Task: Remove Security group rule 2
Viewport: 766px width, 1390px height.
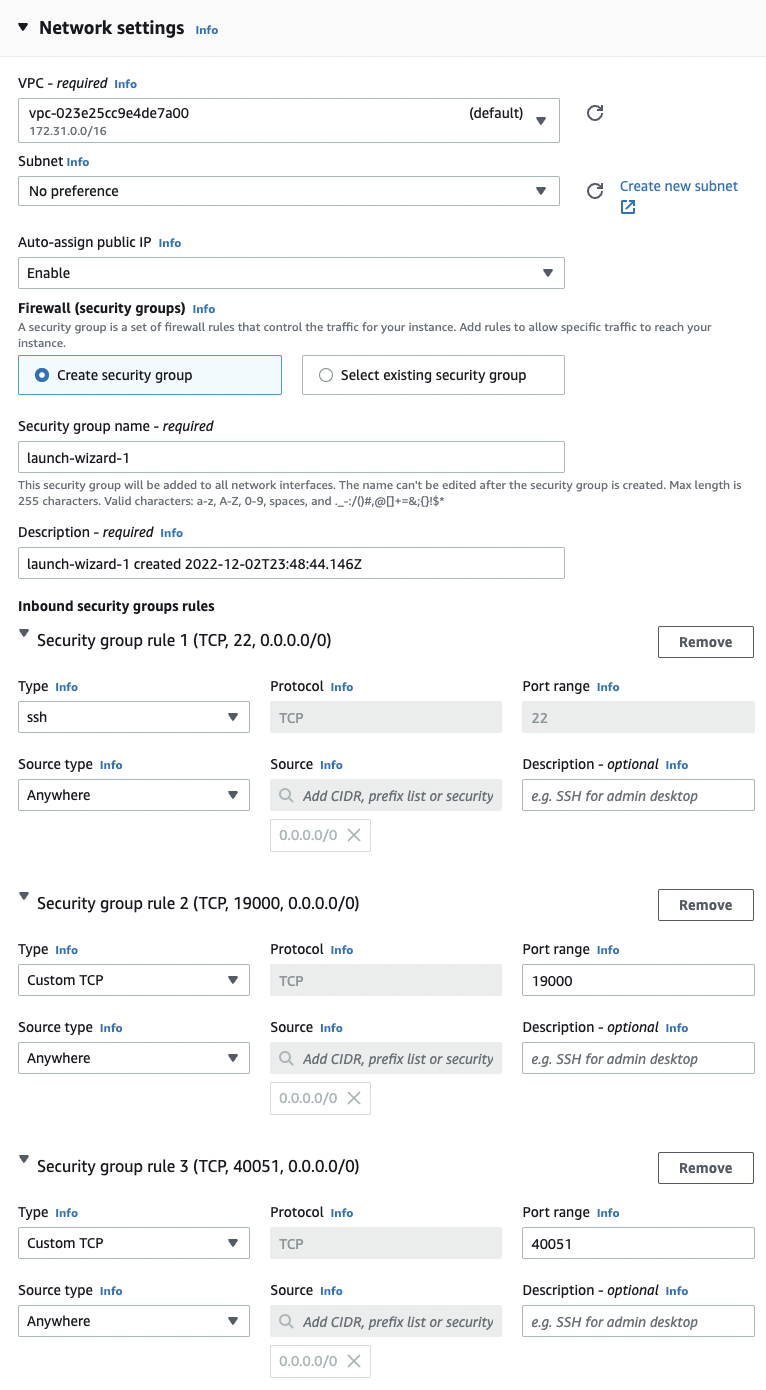Action: [705, 905]
